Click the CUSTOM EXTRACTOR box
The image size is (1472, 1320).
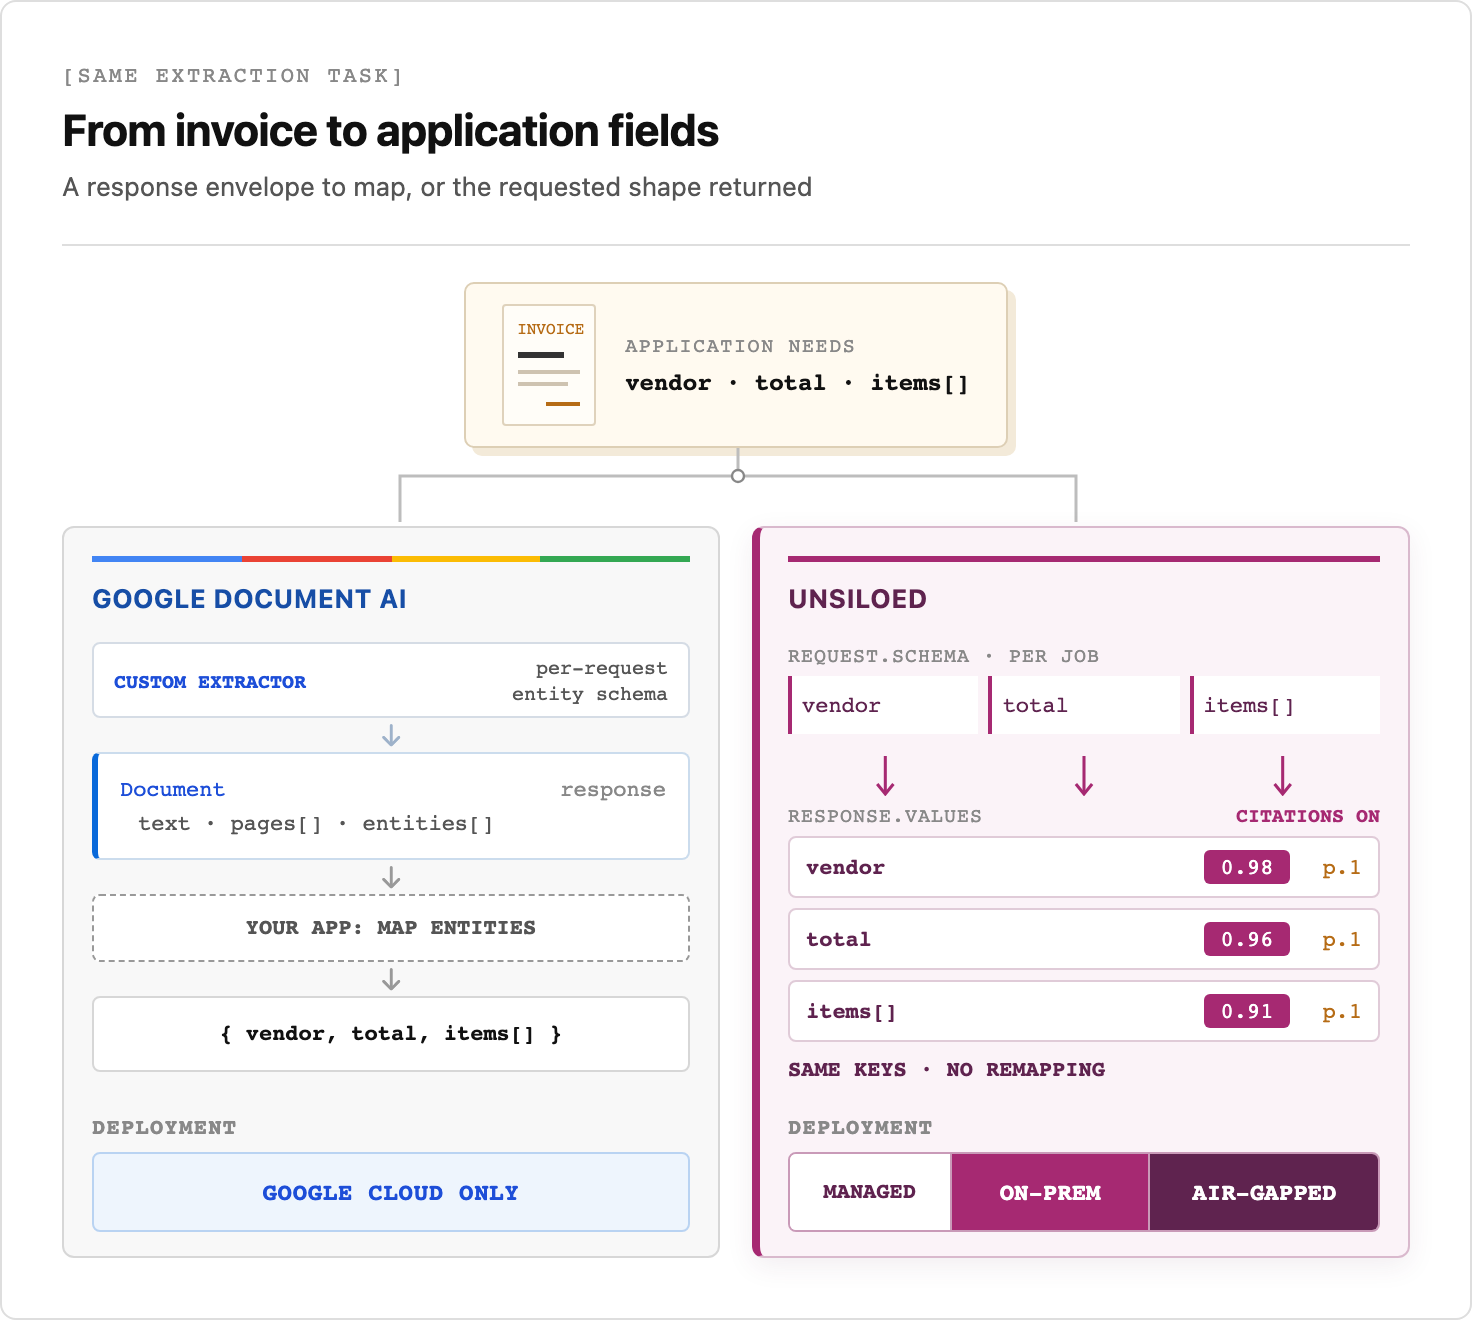pyautogui.click(x=391, y=680)
